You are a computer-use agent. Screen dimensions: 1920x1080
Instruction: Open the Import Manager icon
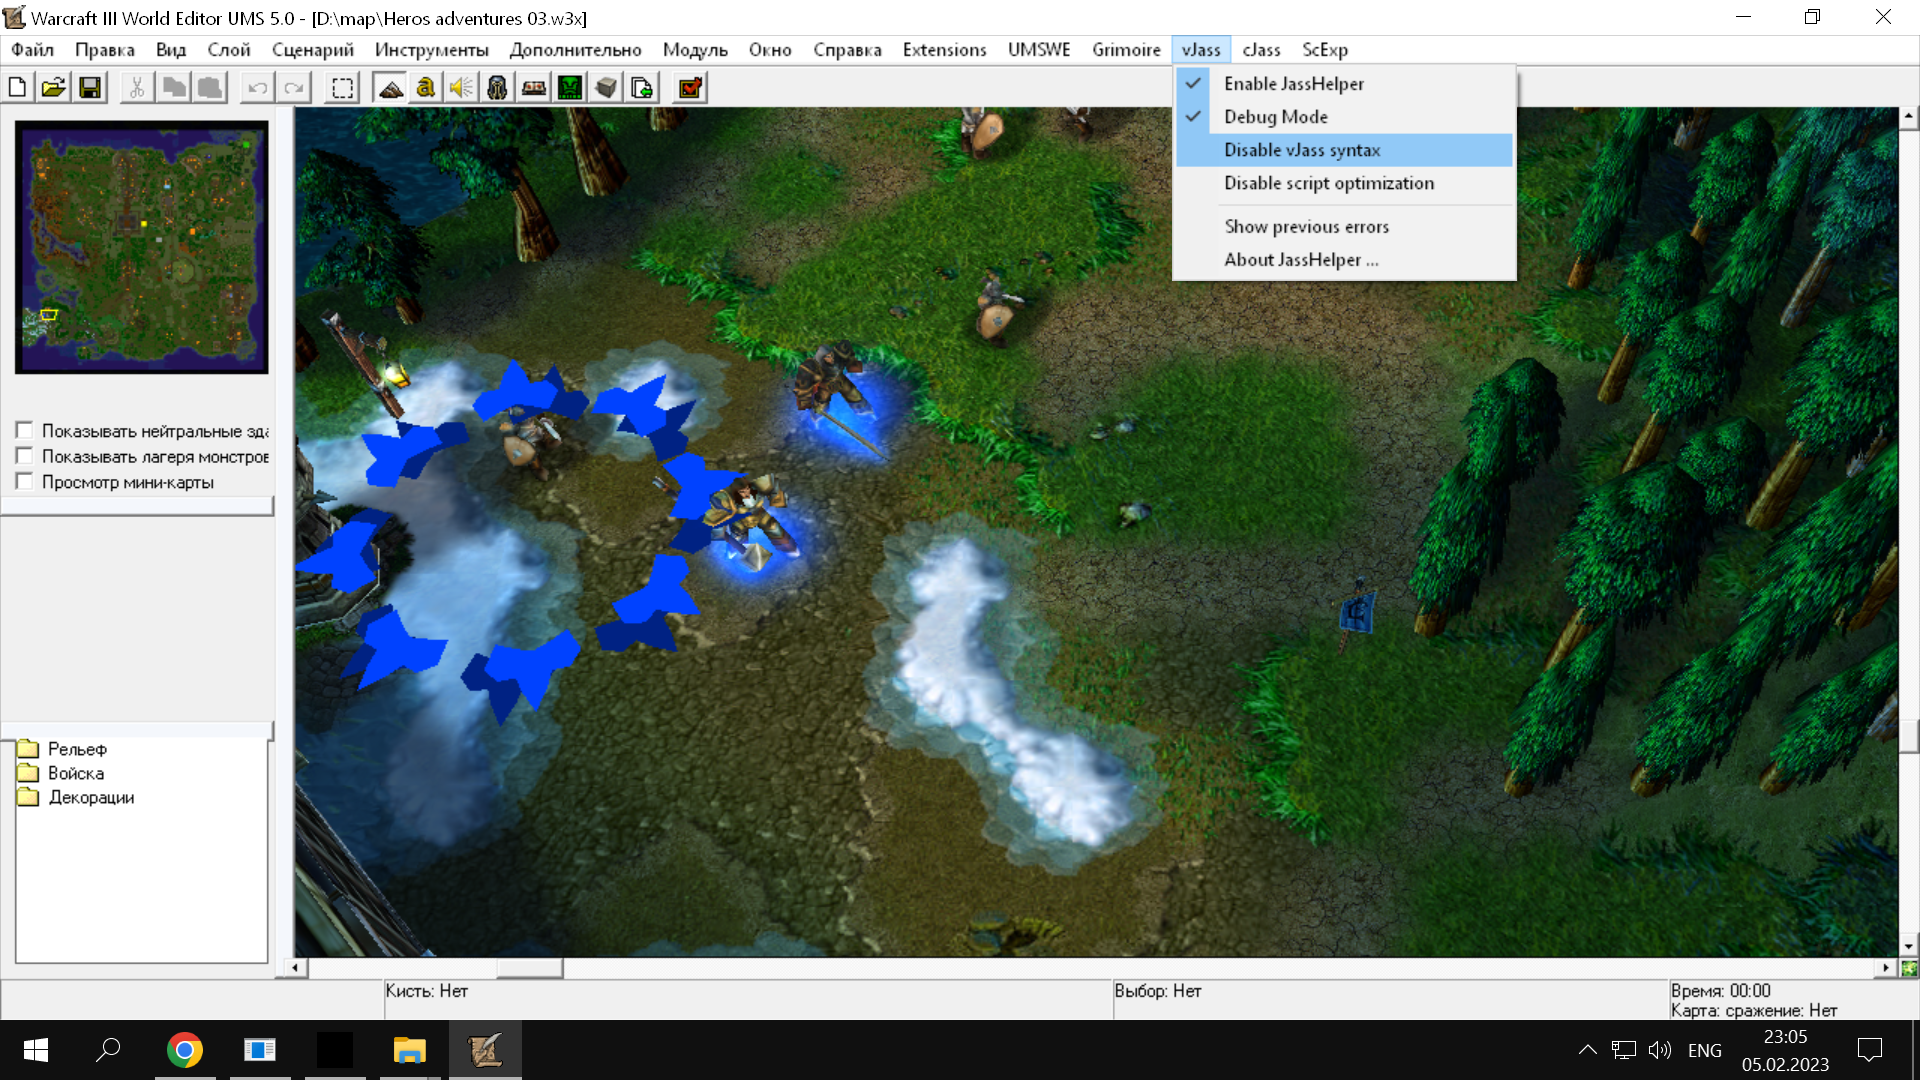[642, 88]
